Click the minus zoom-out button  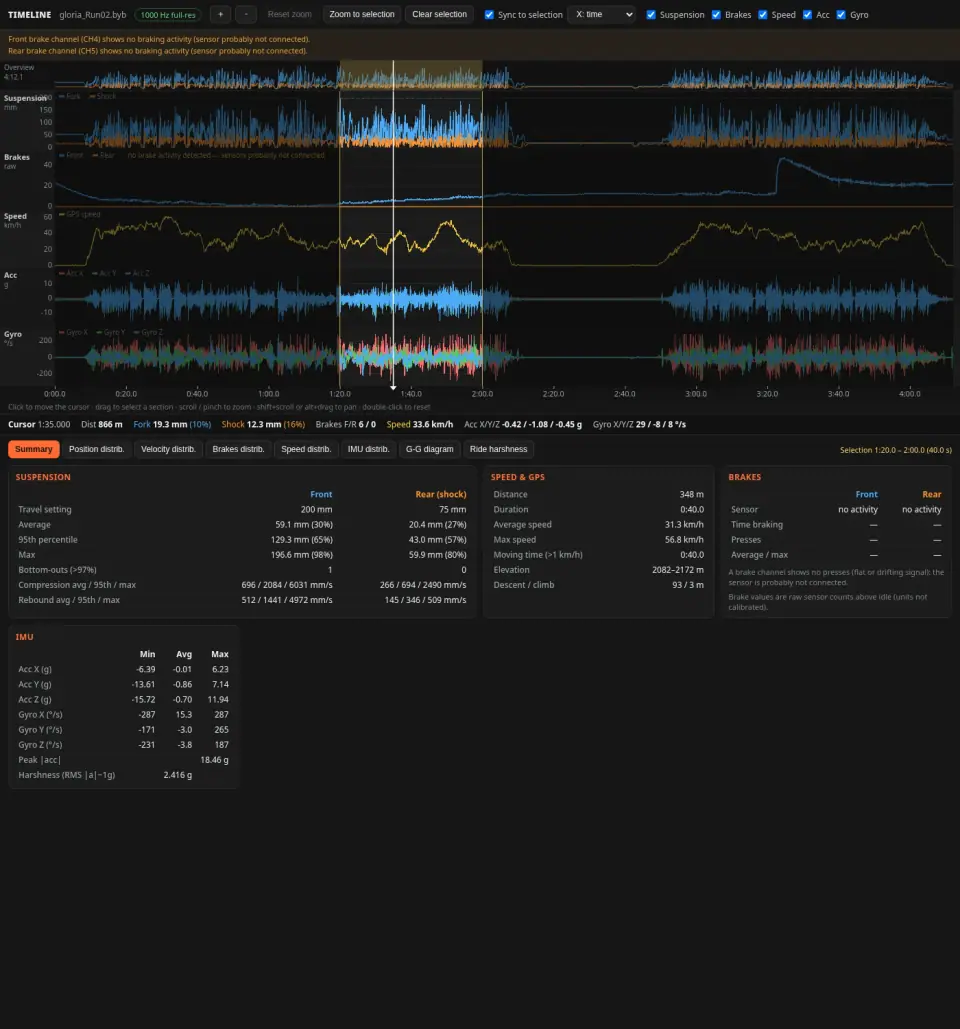point(246,14)
